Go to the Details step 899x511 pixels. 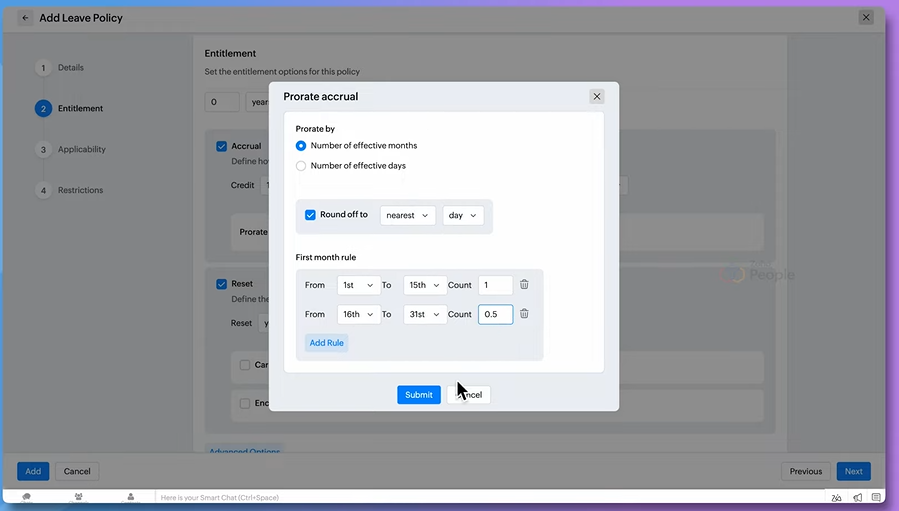click(70, 68)
